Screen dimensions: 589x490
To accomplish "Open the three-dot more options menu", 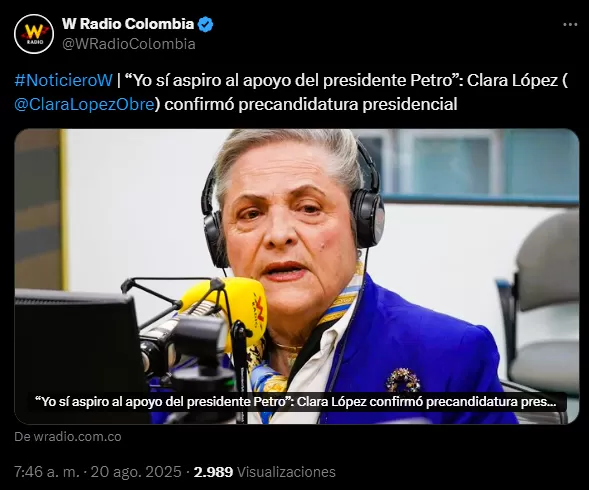I will 570,25.
